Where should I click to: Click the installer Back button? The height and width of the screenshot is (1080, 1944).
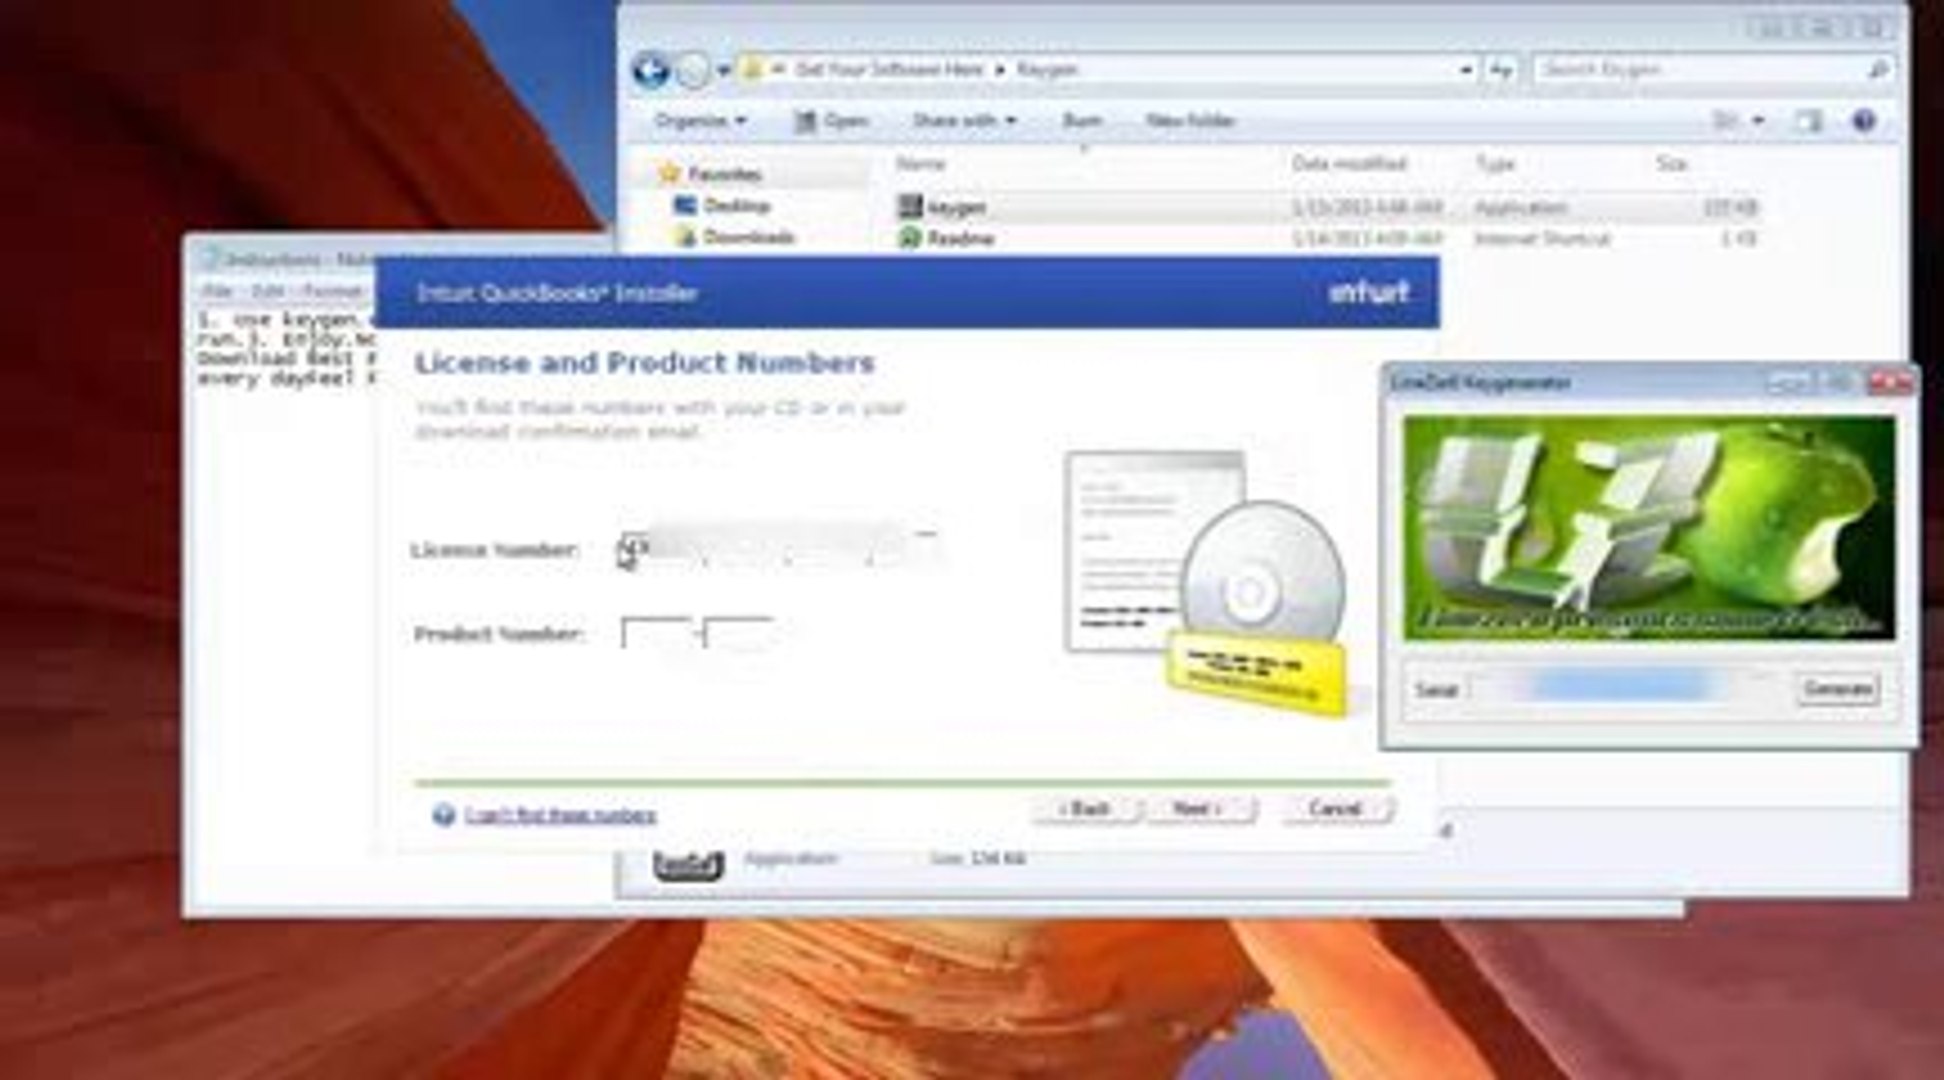coord(1086,808)
